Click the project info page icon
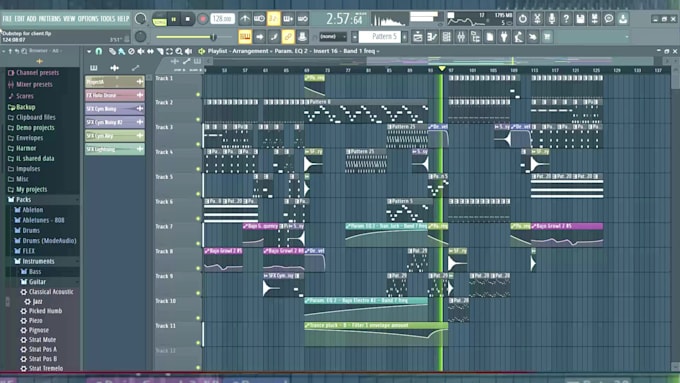 pos(490,37)
